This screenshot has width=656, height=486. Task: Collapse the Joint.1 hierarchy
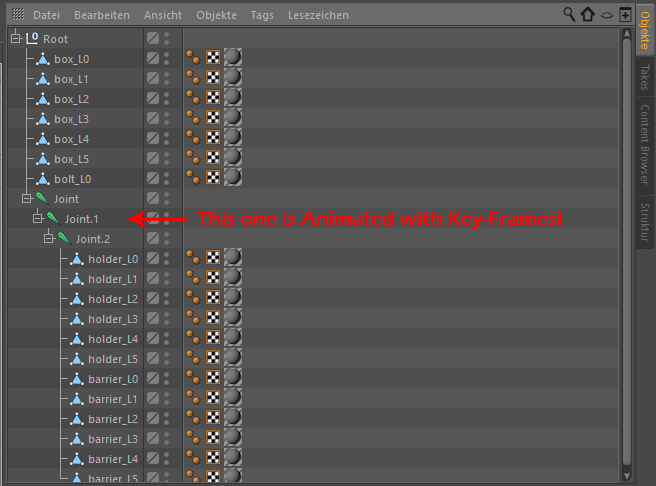38,218
